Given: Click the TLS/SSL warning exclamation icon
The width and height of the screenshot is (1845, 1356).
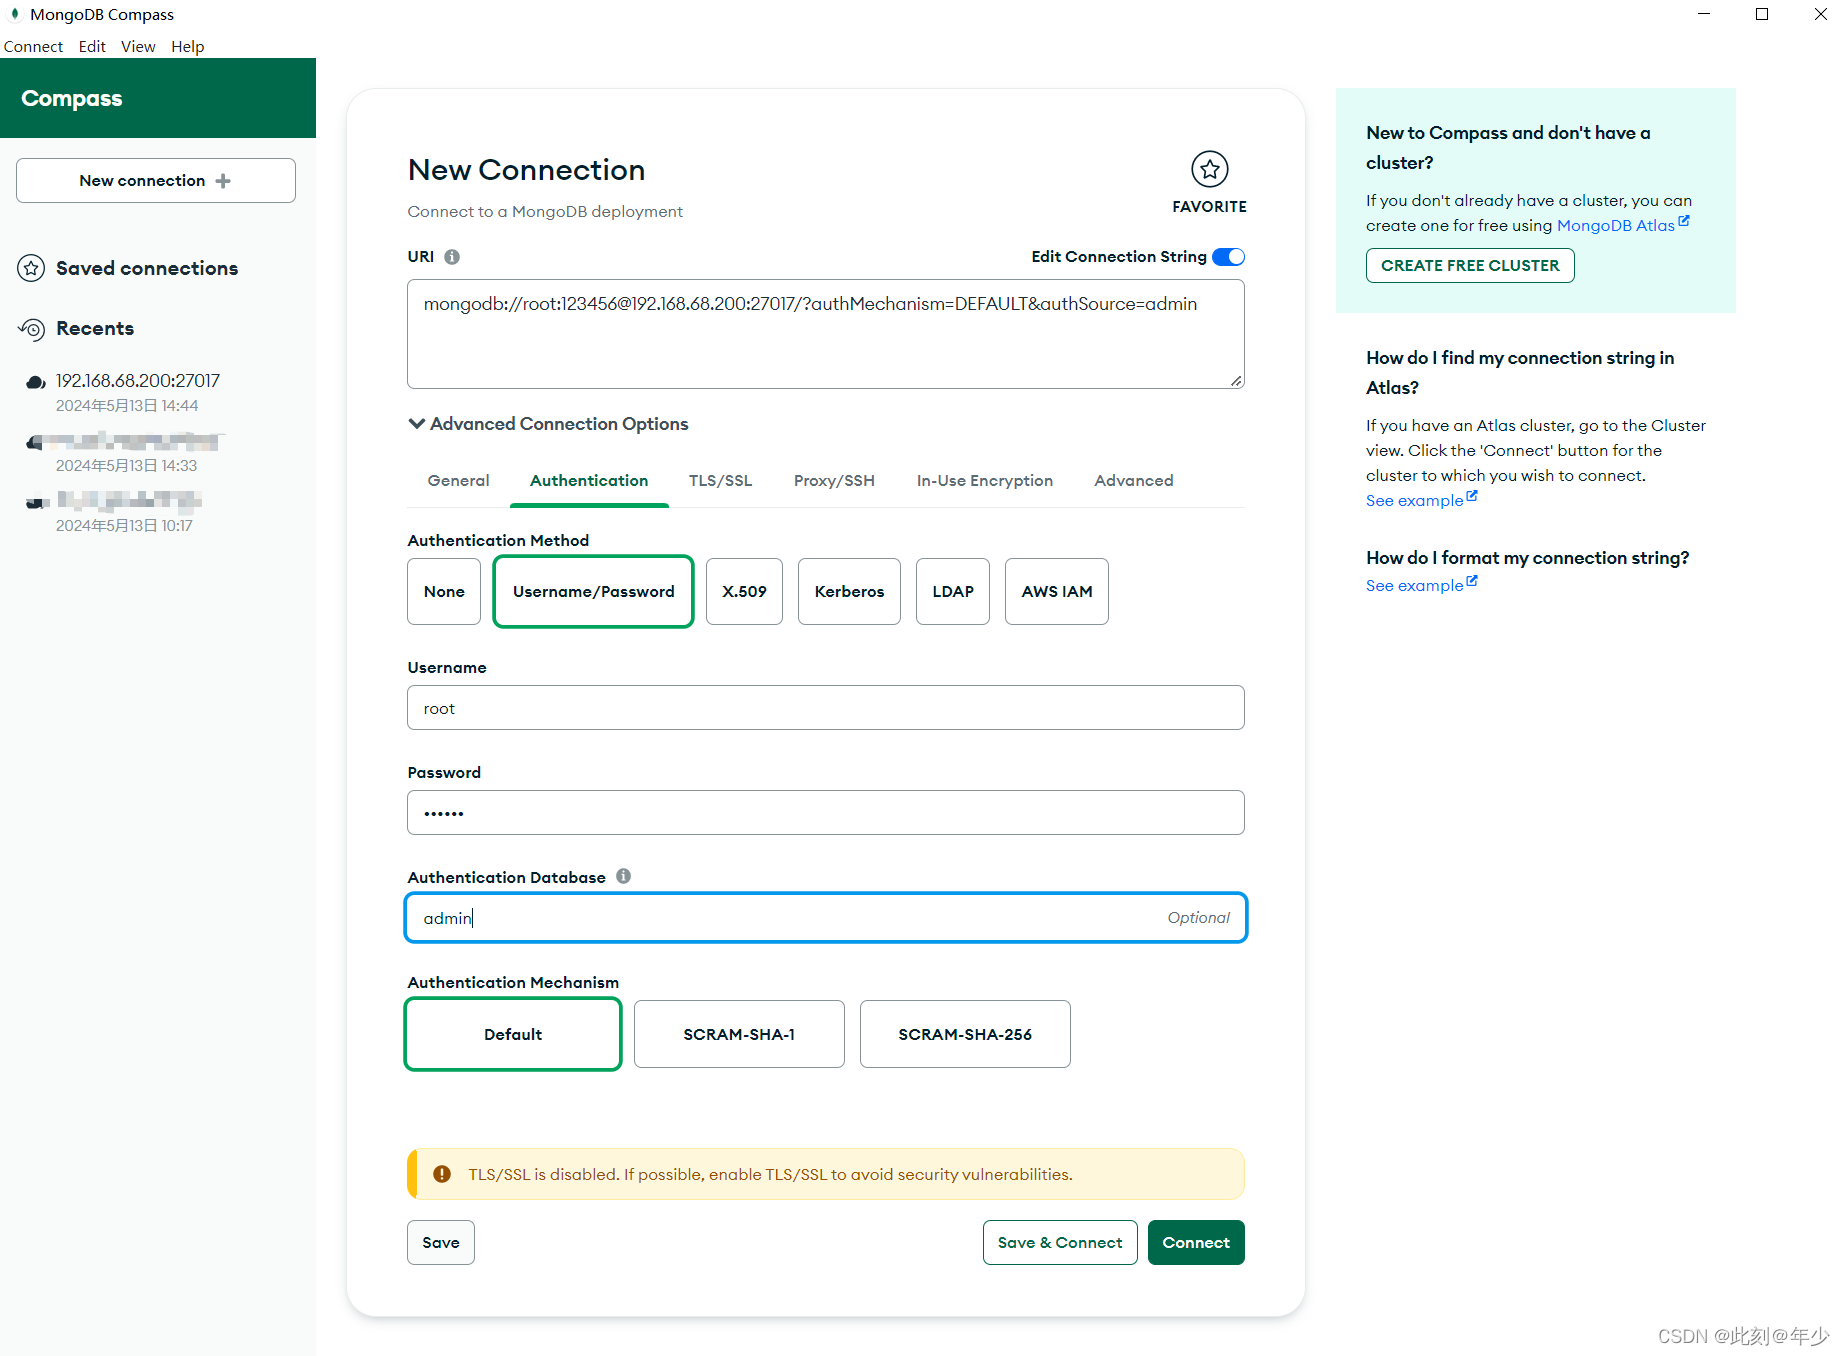Looking at the screenshot, I should tap(442, 1174).
